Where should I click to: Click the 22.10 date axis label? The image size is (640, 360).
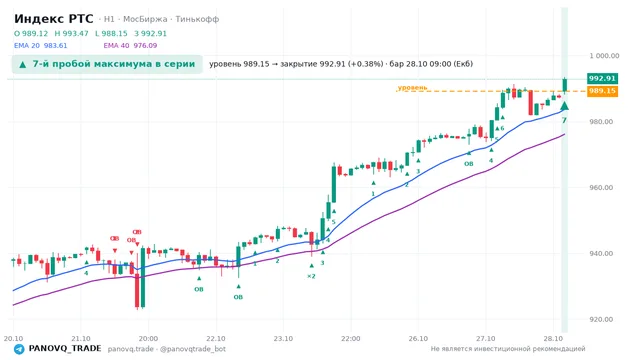pos(216,339)
